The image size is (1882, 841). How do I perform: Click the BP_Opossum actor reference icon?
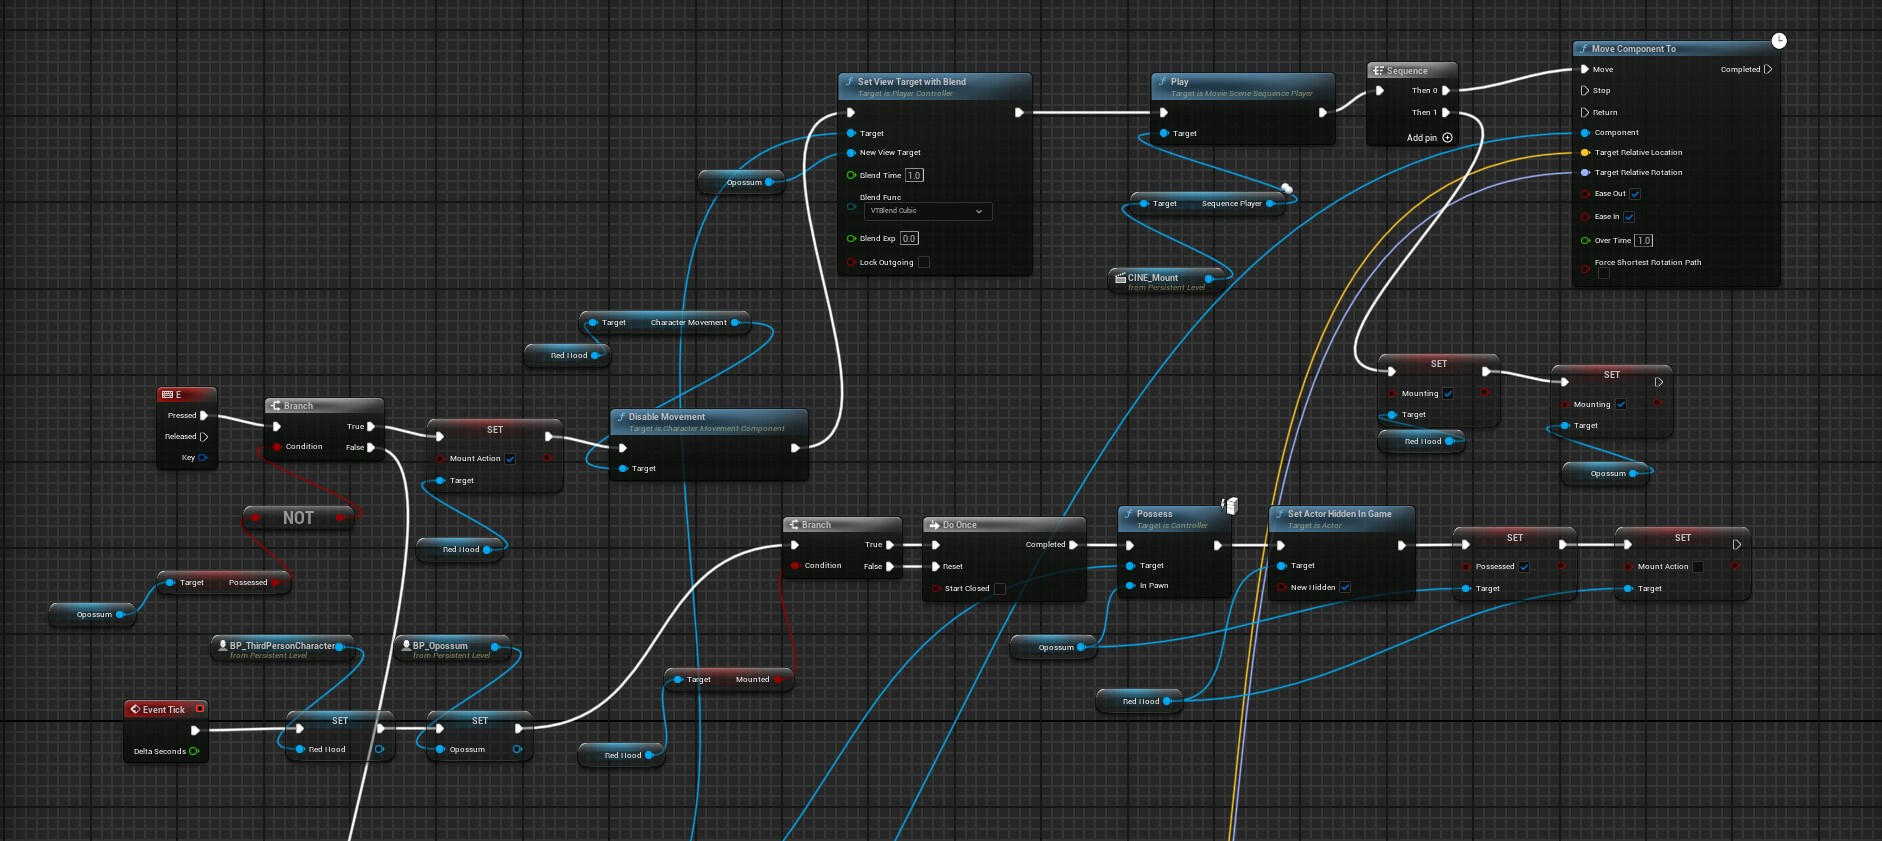click(406, 646)
